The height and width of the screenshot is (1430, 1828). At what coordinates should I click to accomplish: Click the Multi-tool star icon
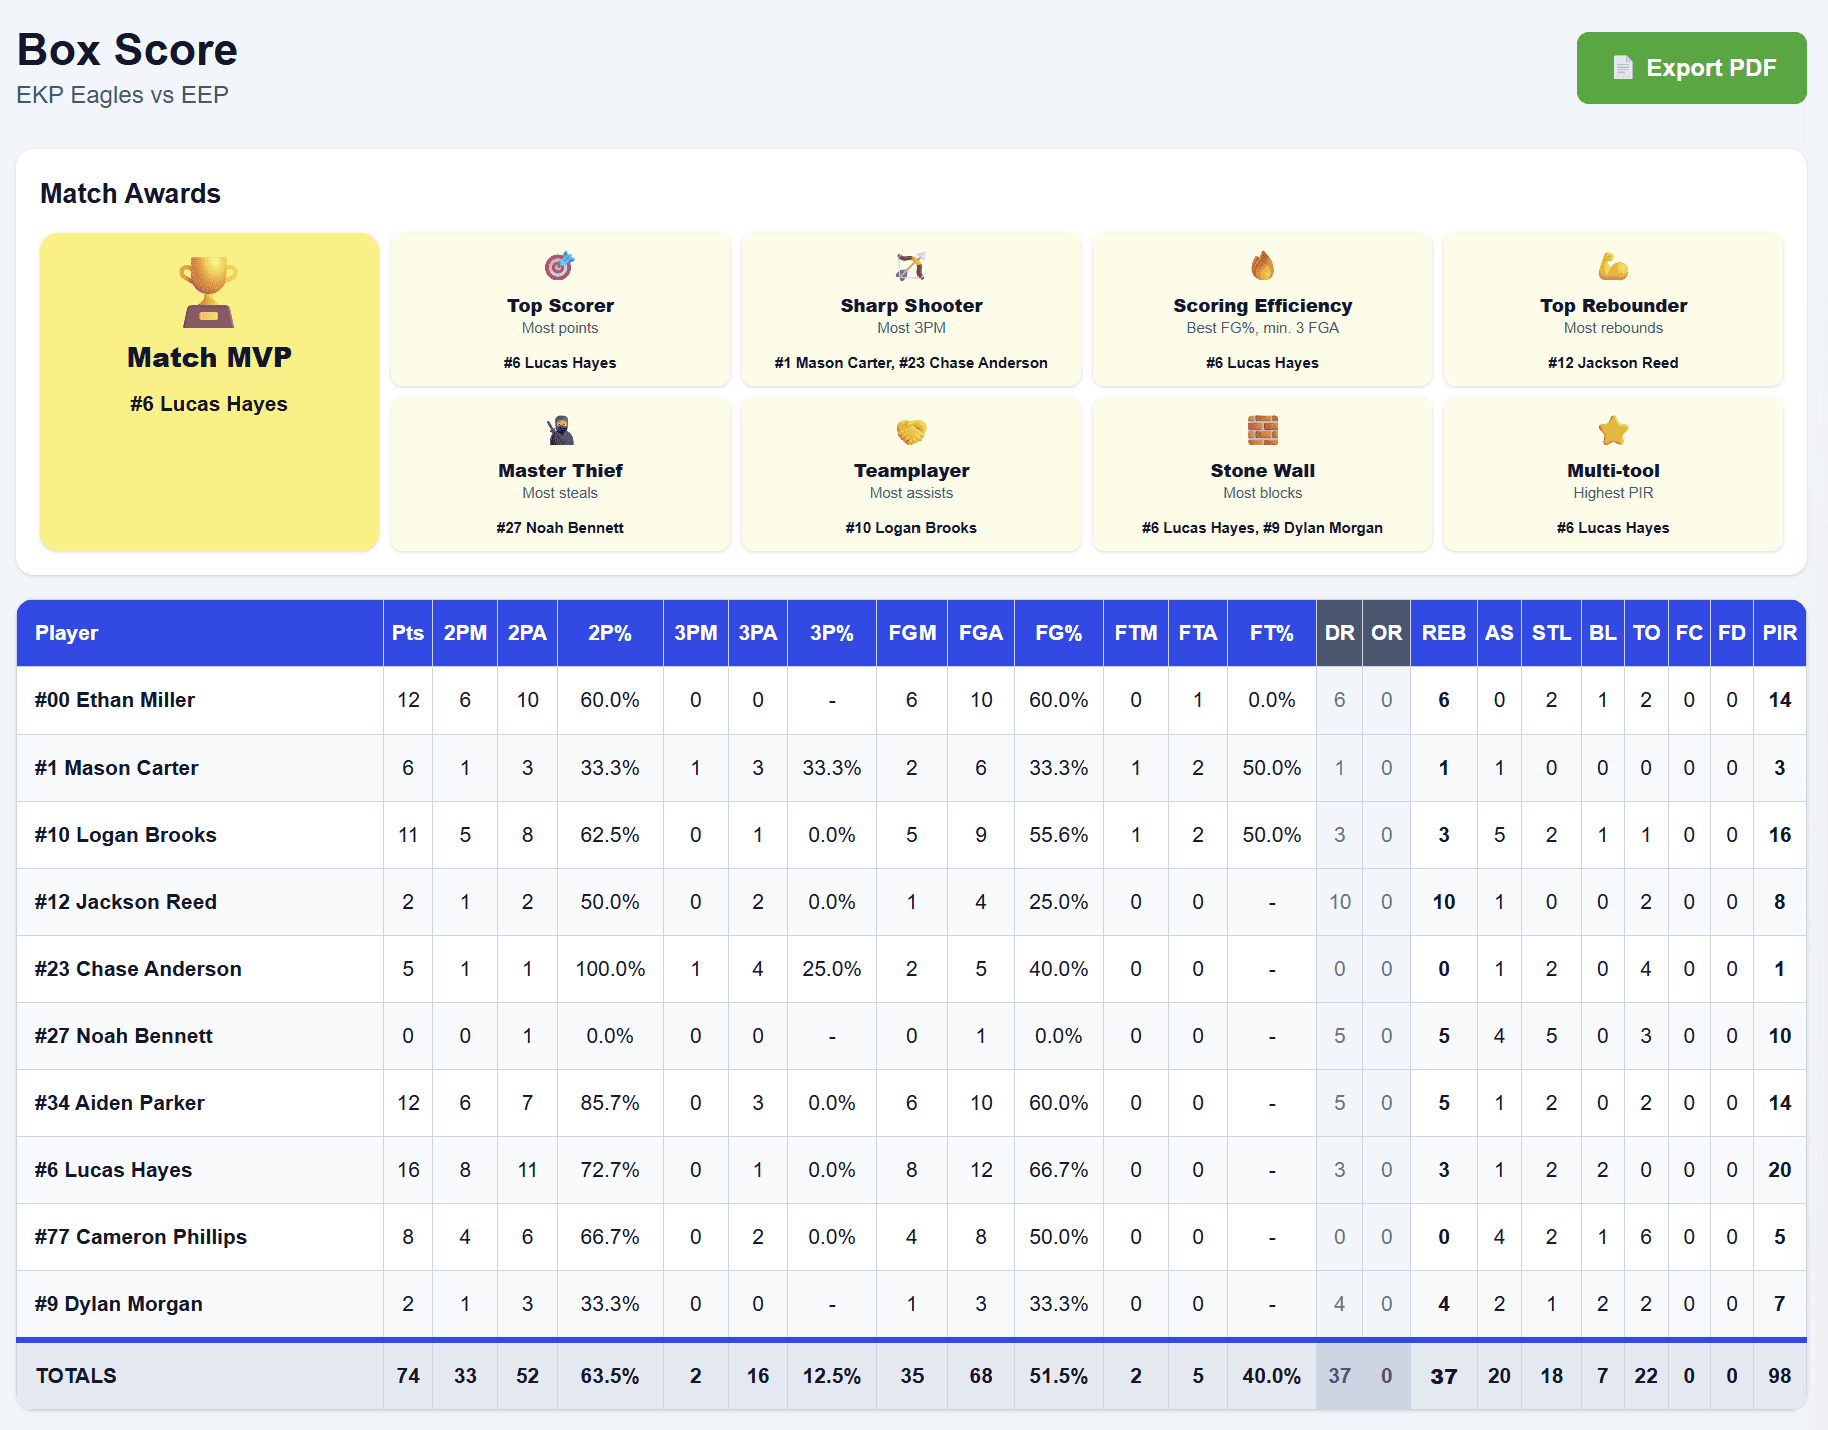coord(1613,431)
